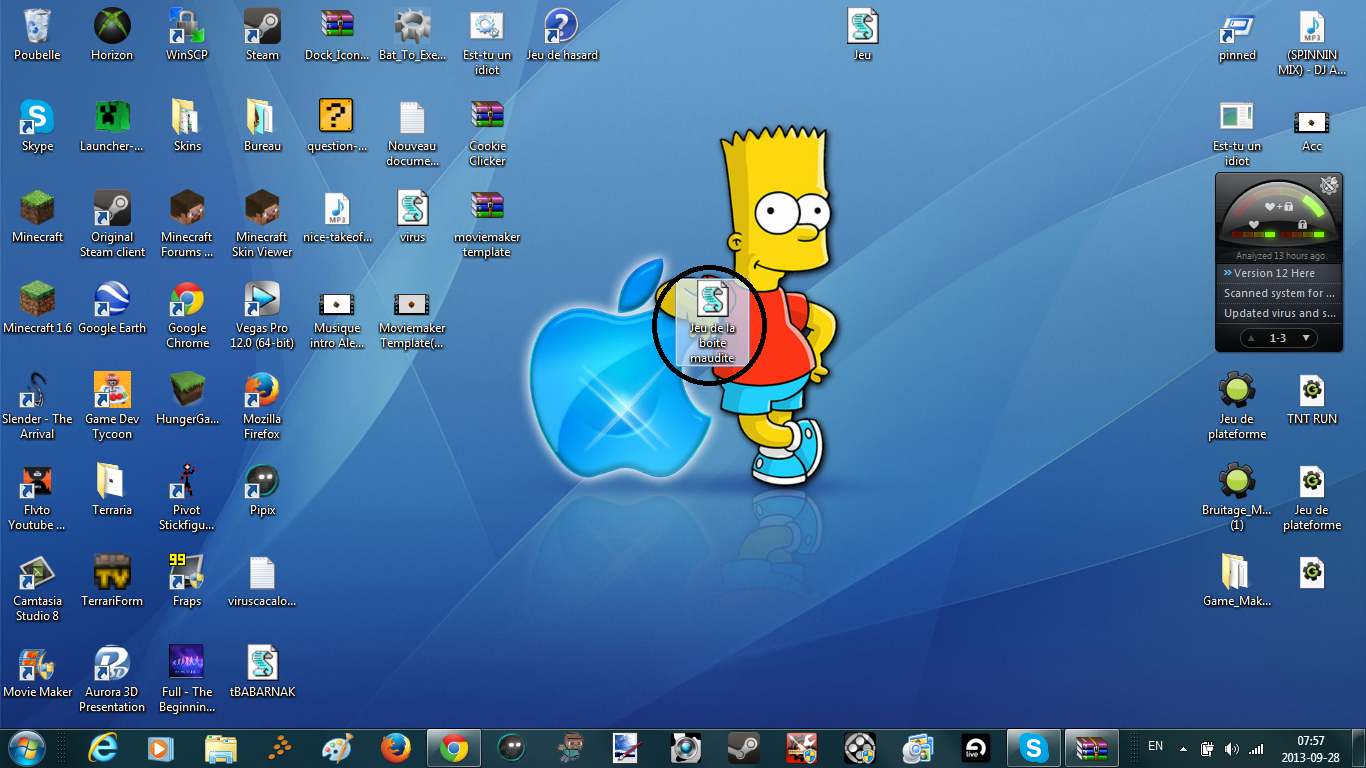The width and height of the screenshot is (1366, 768).
Task: Select the Slender - The Arrival icon
Action: pyautogui.click(x=37, y=406)
